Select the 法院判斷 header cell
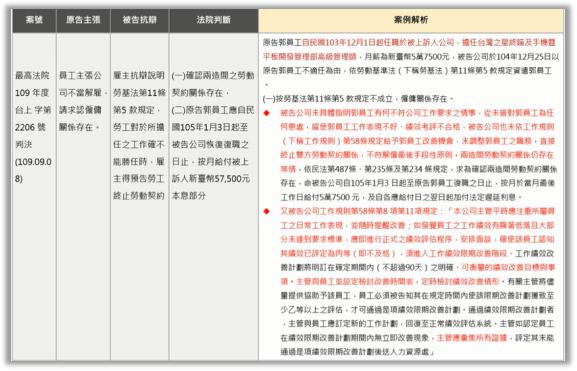 (x=213, y=20)
